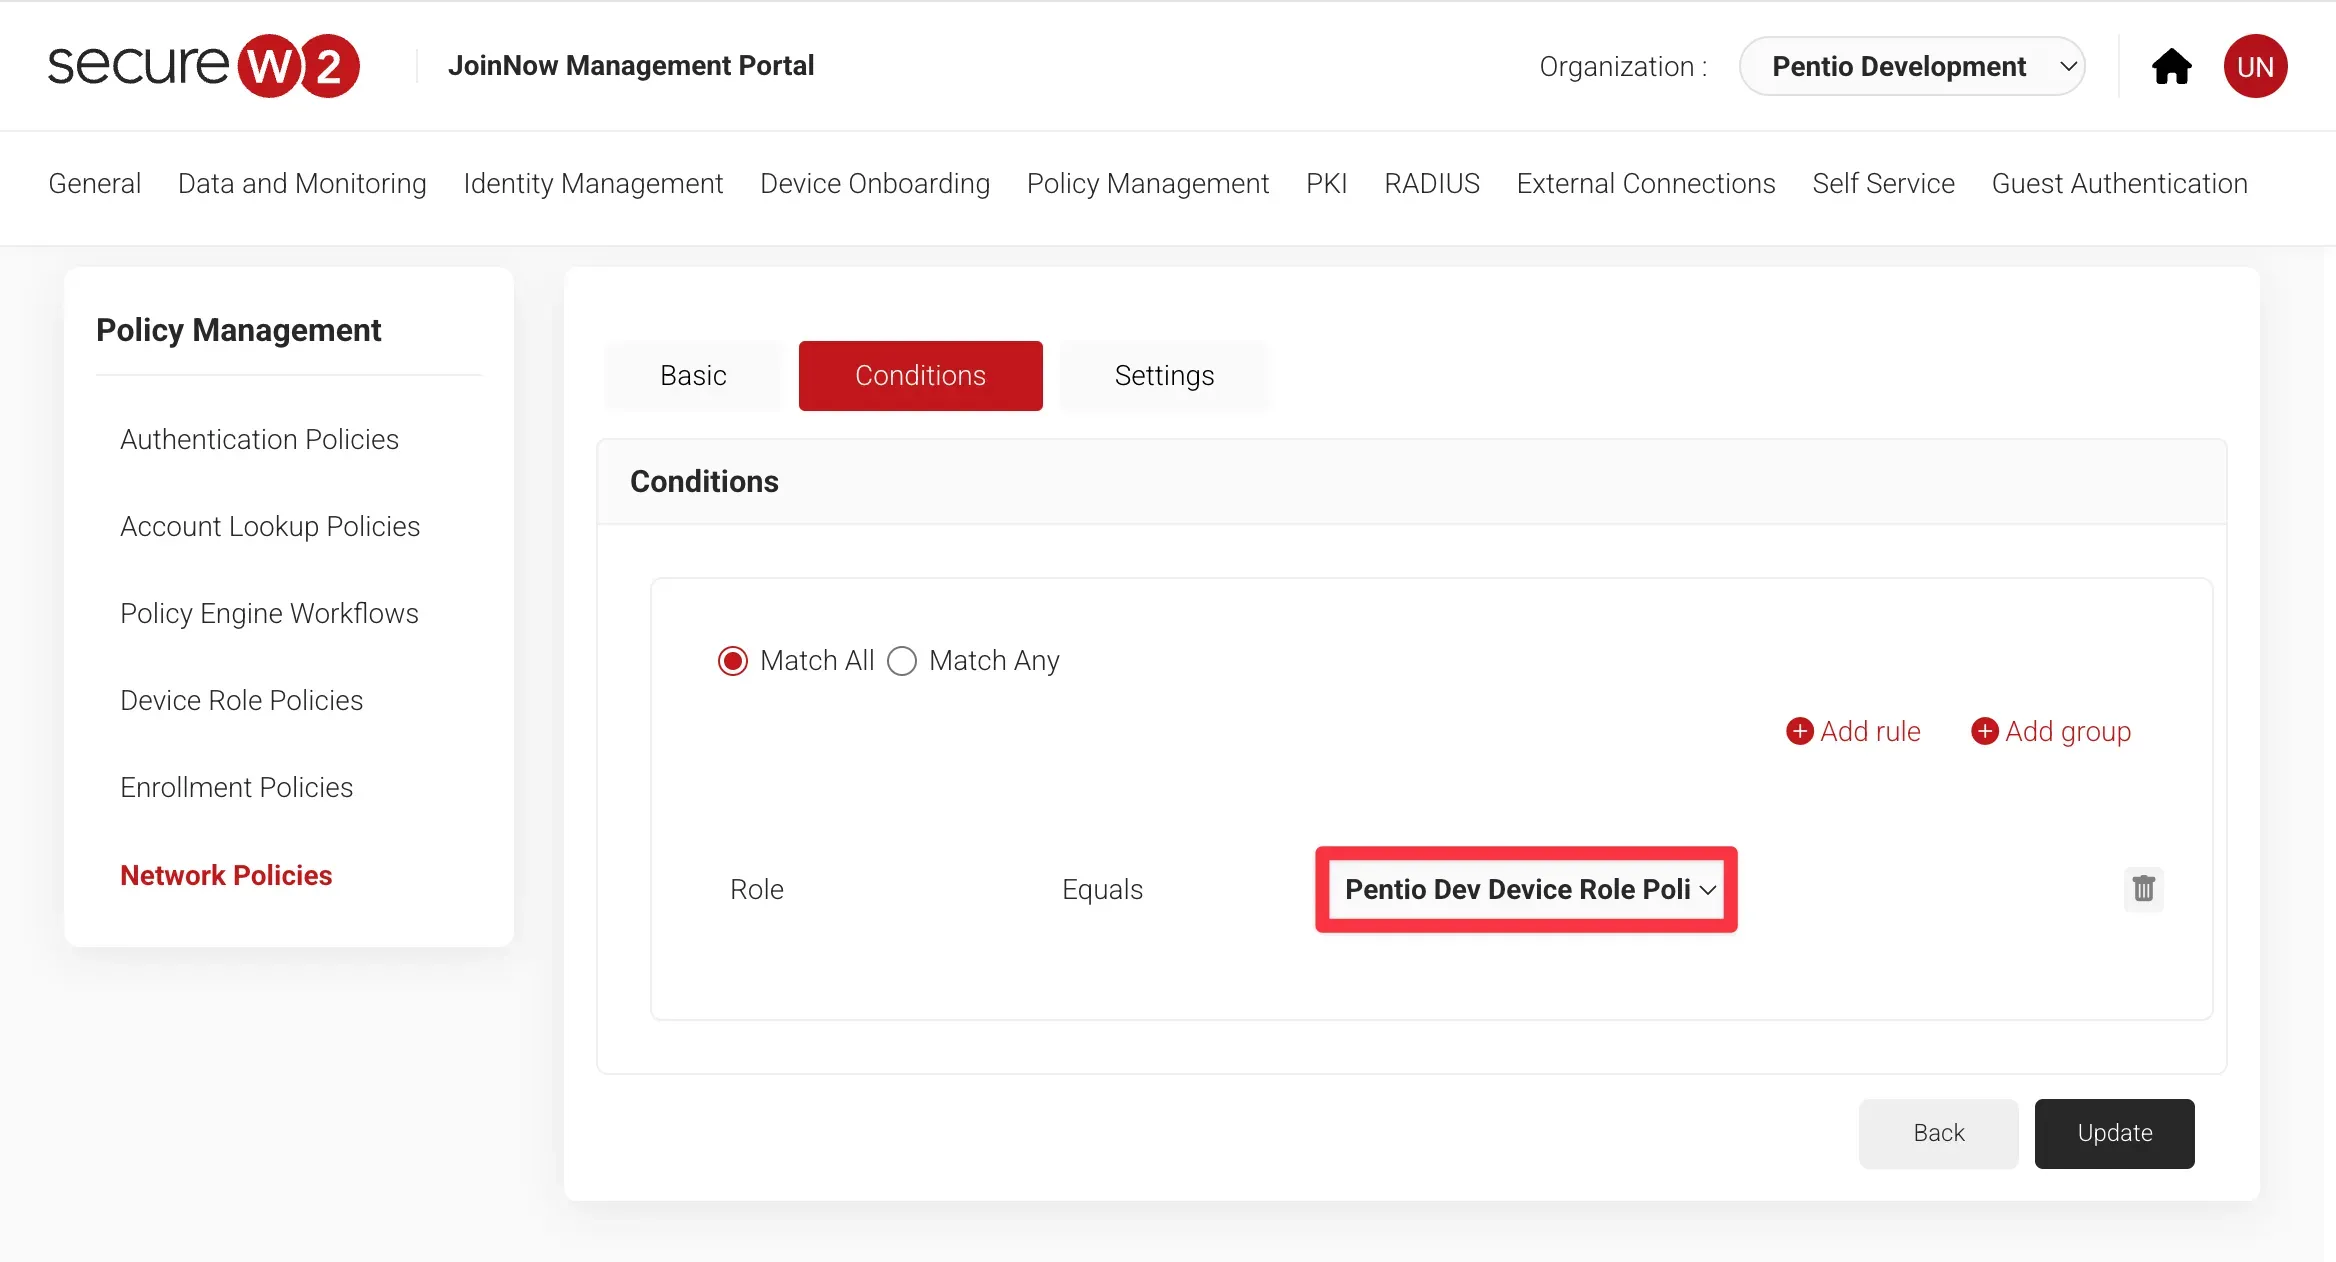The height and width of the screenshot is (1262, 2336).
Task: Click the home icon in header
Action: 2171,67
